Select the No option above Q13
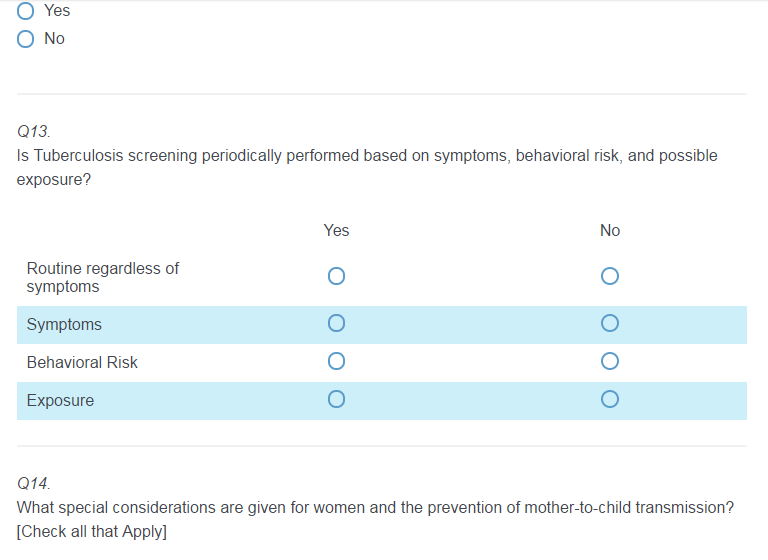 pyautogui.click(x=26, y=39)
